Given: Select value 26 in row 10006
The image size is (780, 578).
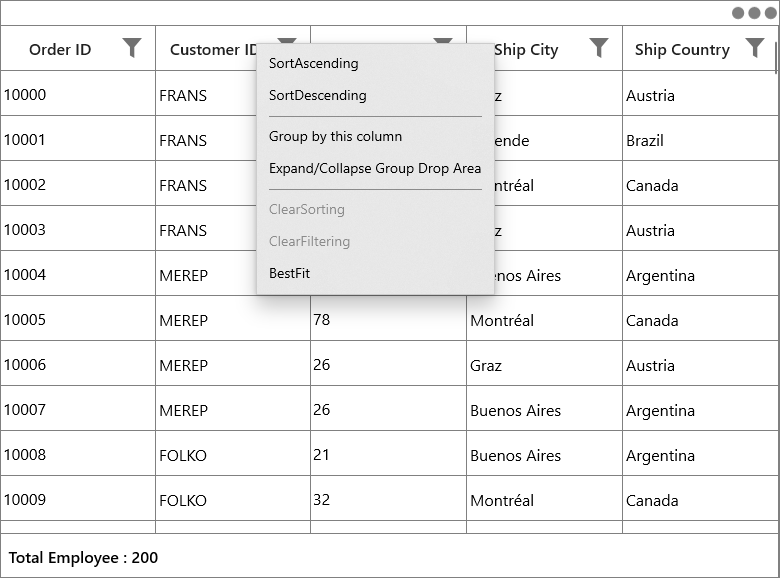Looking at the screenshot, I should pyautogui.click(x=389, y=363).
